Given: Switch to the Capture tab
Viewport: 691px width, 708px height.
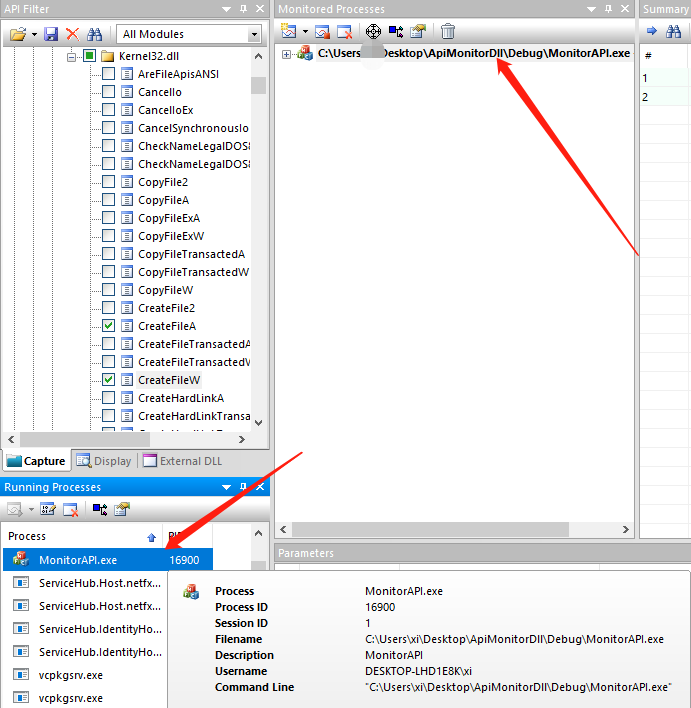Looking at the screenshot, I should click(36, 461).
